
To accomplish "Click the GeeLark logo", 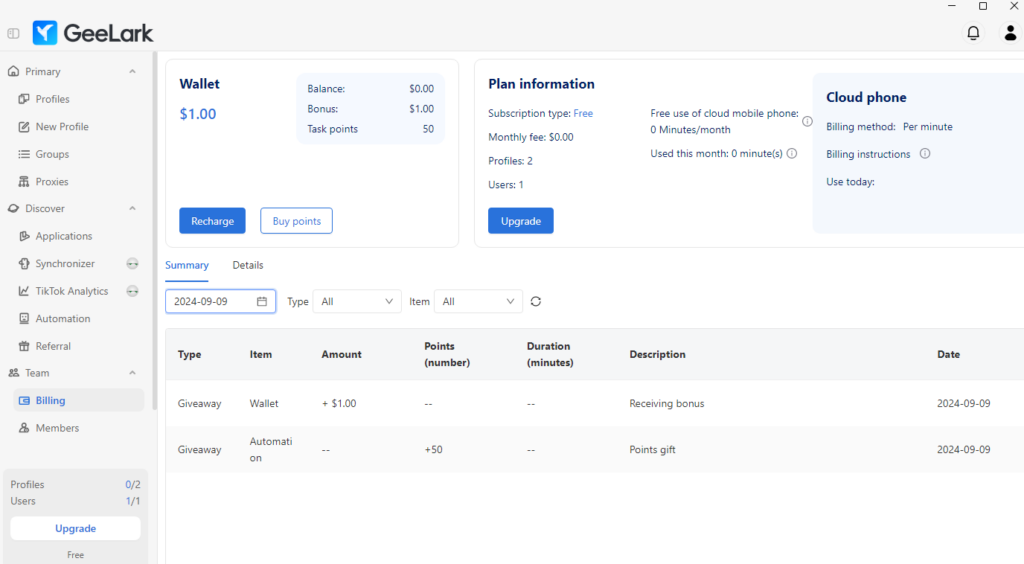I will (x=93, y=33).
